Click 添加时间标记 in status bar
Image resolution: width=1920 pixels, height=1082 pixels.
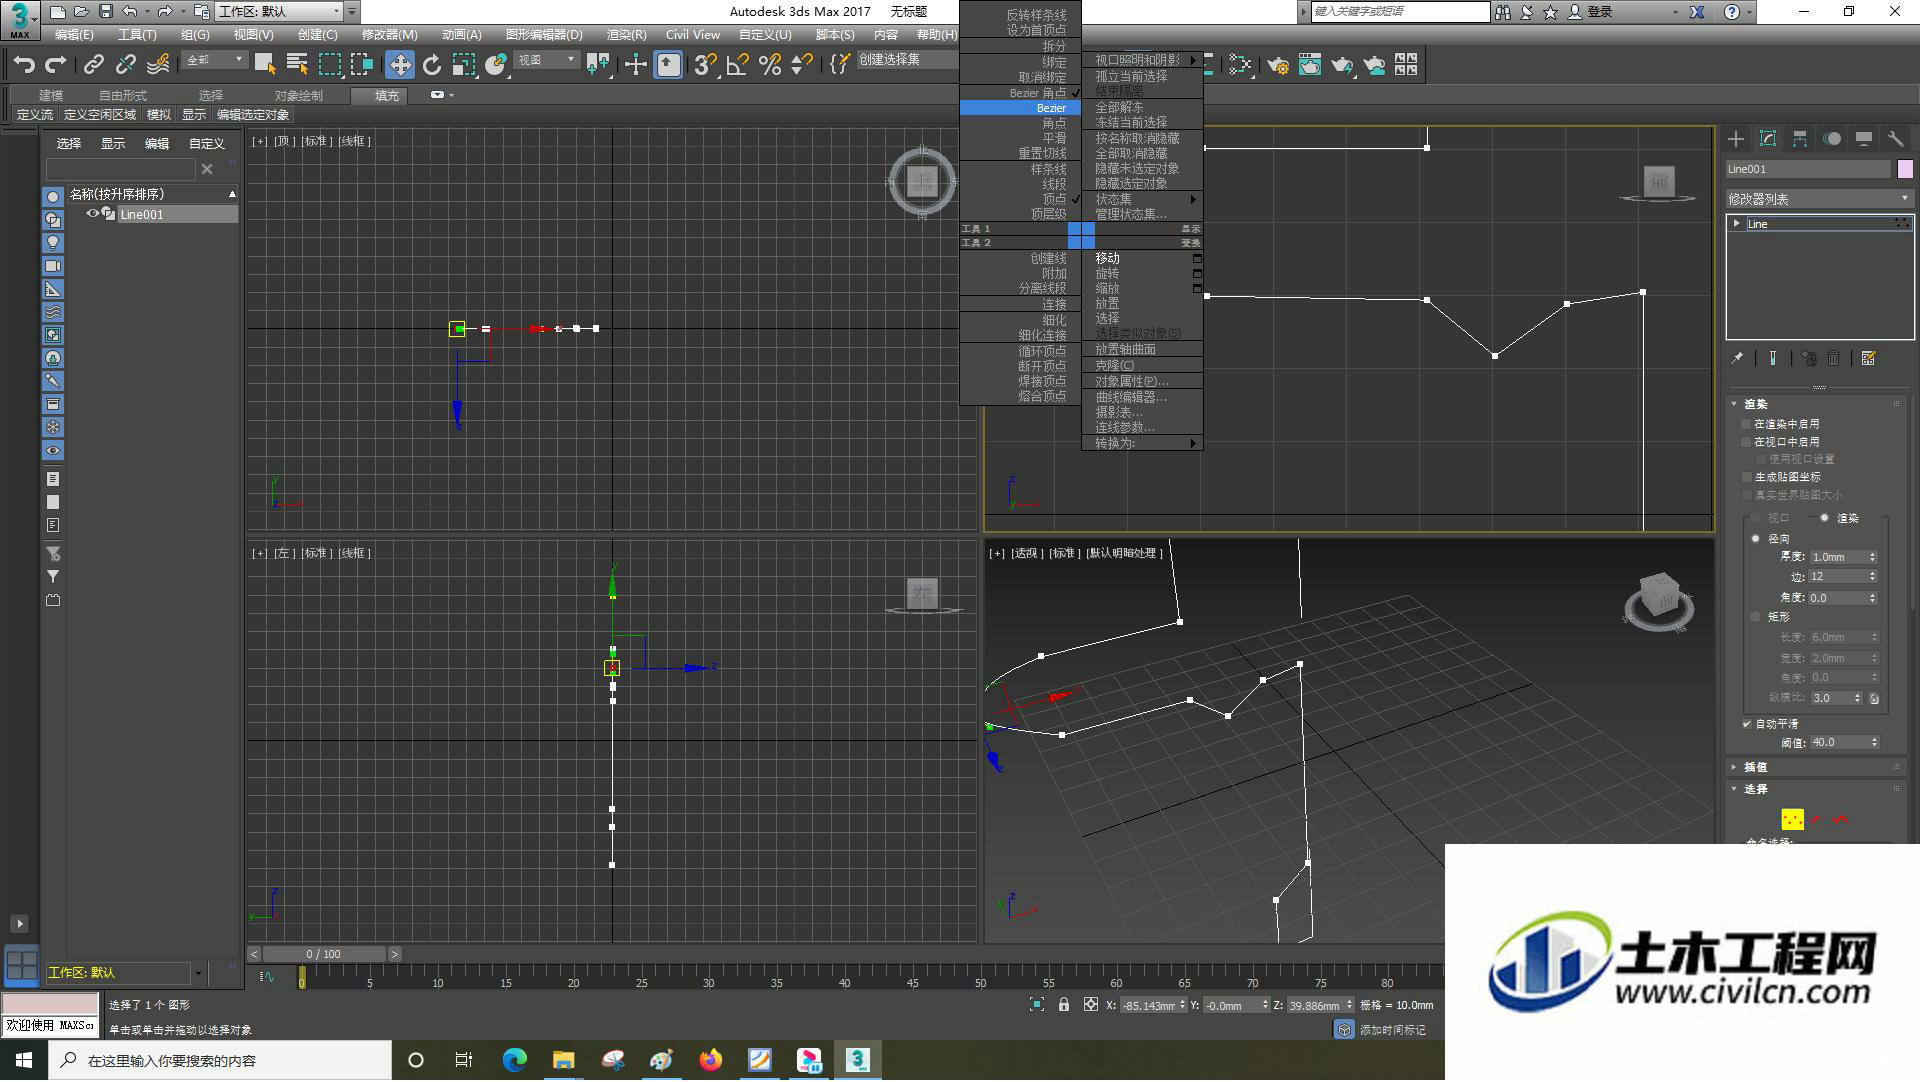click(x=1392, y=1030)
